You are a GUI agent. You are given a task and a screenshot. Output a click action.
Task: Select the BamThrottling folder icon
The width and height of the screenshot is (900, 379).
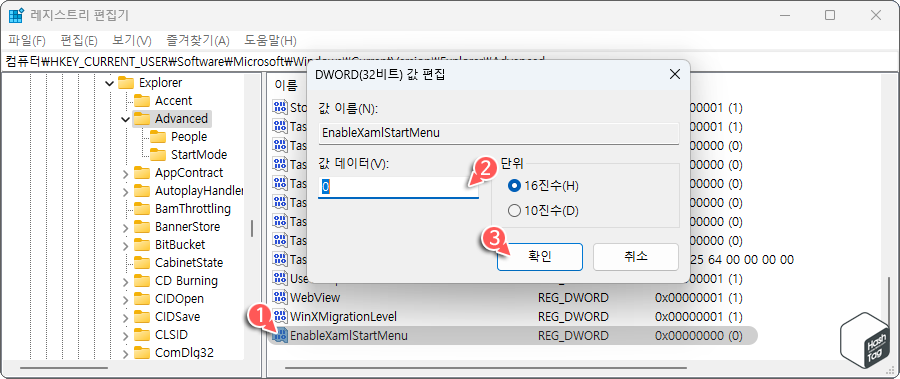point(142,208)
